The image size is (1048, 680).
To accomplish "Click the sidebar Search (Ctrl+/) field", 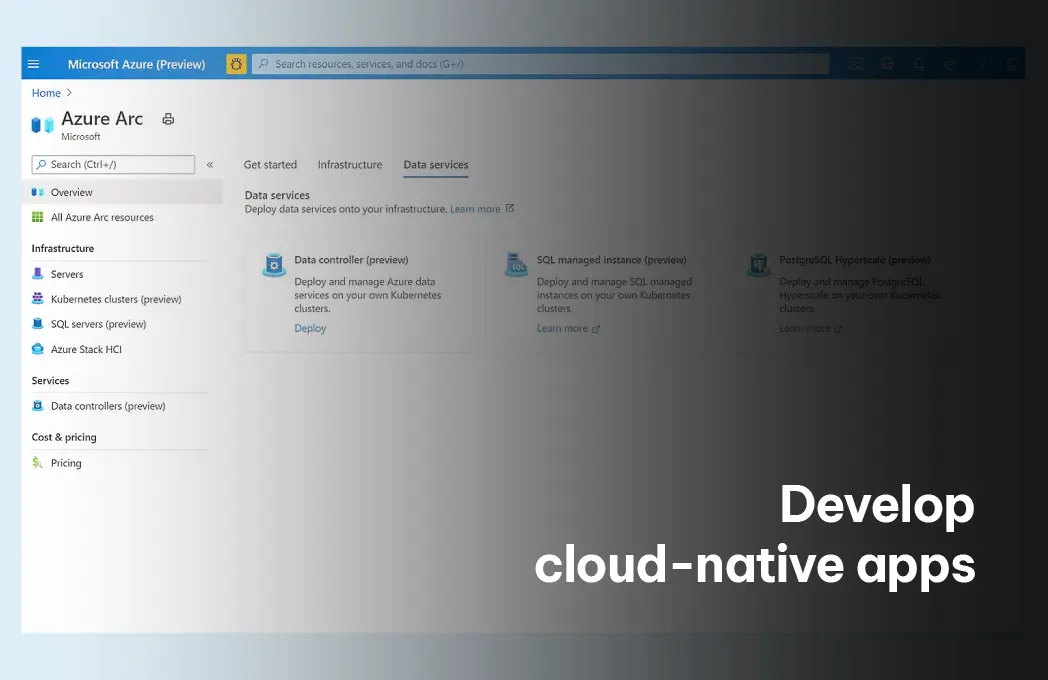I will click(112, 164).
